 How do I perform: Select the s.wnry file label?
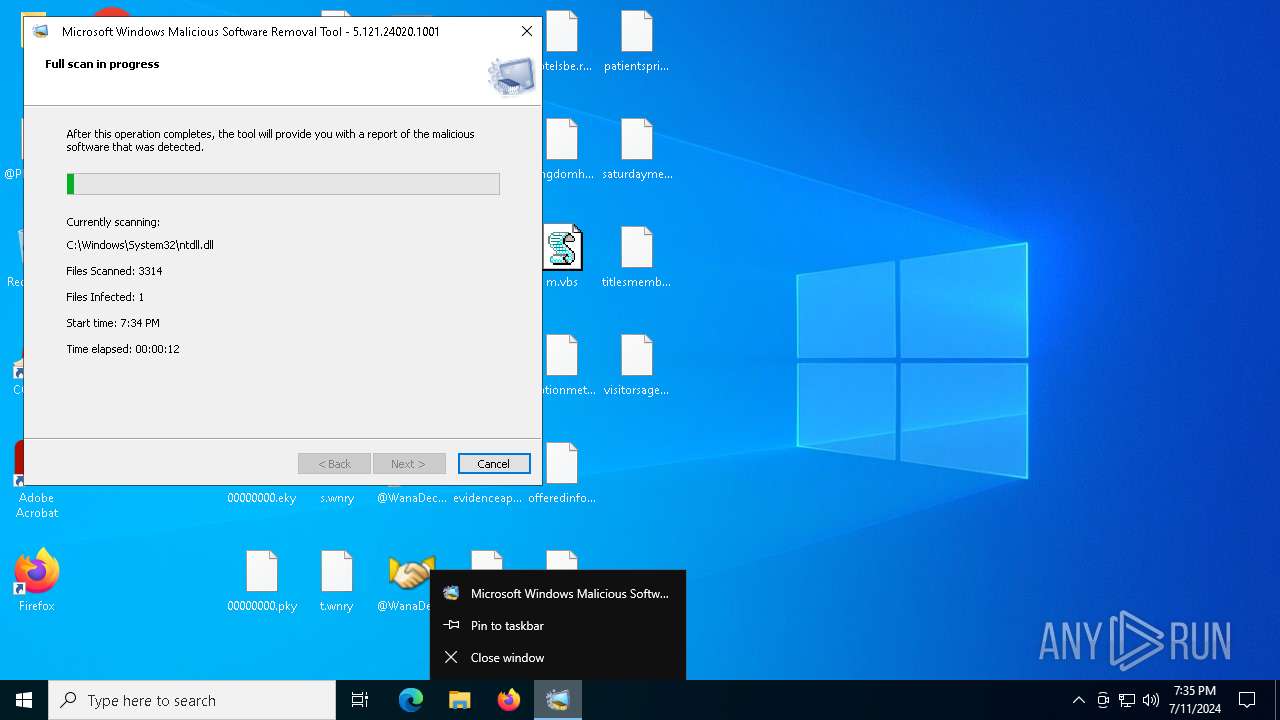point(337,498)
